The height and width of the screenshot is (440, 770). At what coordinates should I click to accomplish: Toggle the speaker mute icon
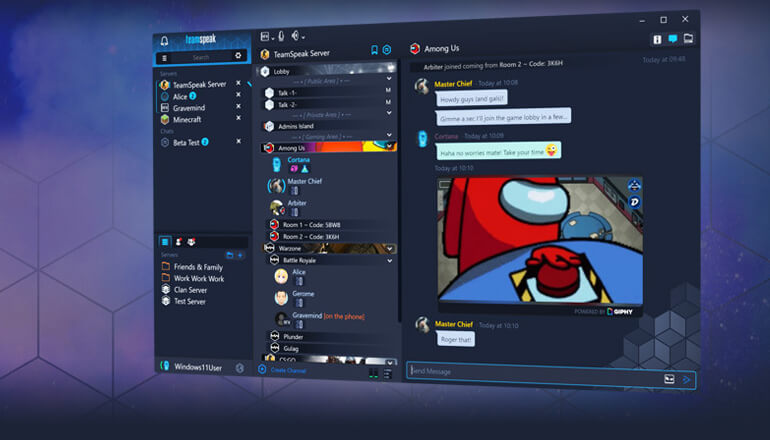(x=295, y=35)
